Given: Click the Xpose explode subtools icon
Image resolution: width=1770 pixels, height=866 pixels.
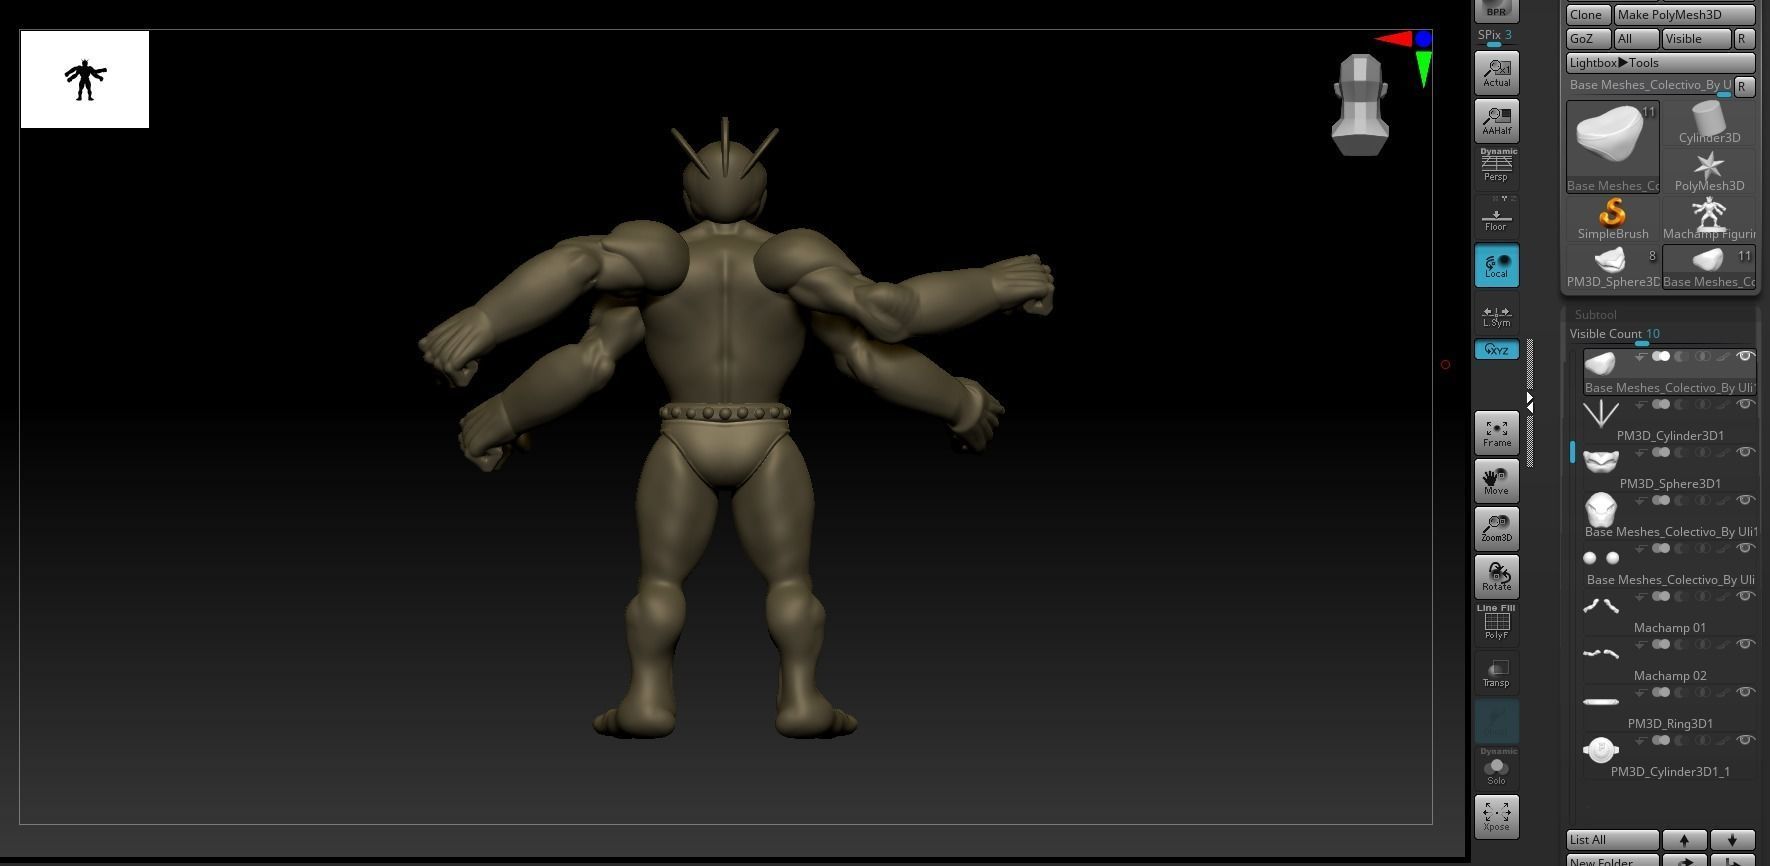Looking at the screenshot, I should coord(1496,816).
